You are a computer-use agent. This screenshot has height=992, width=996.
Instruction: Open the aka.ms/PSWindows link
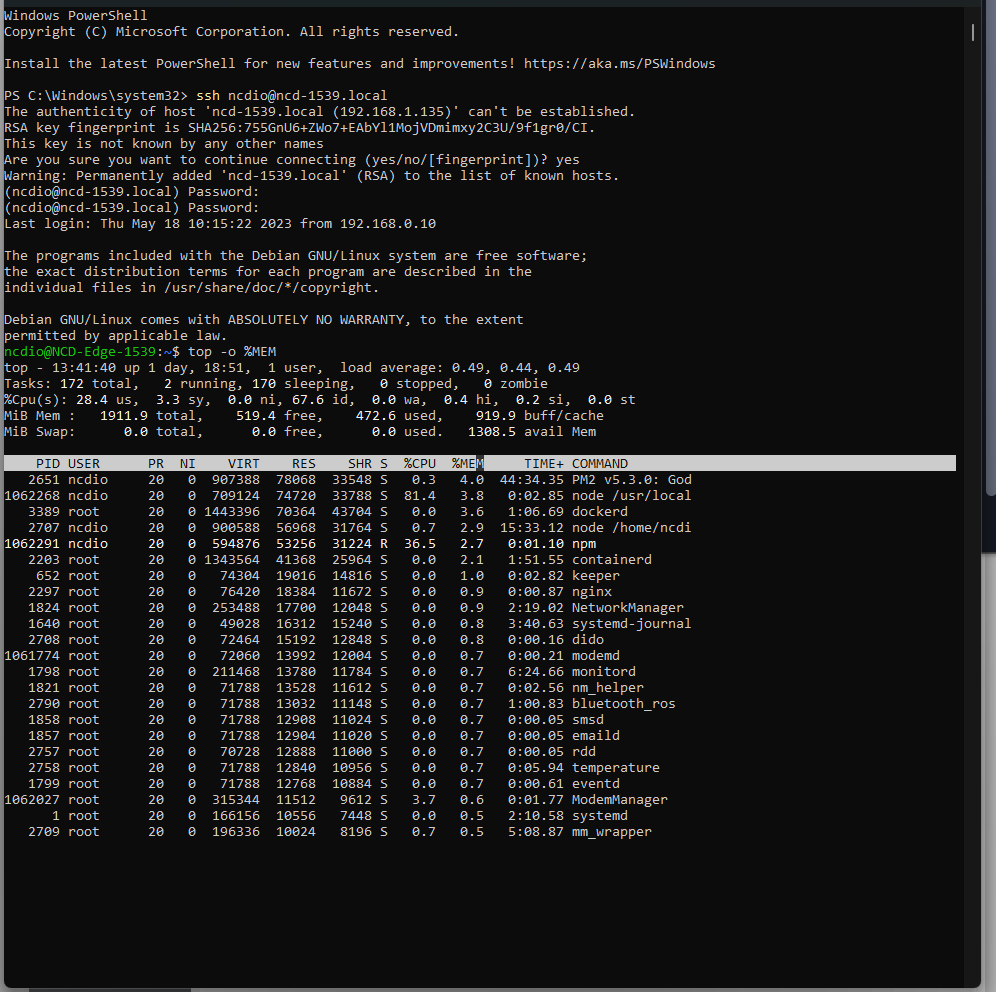pyautogui.click(x=619, y=64)
